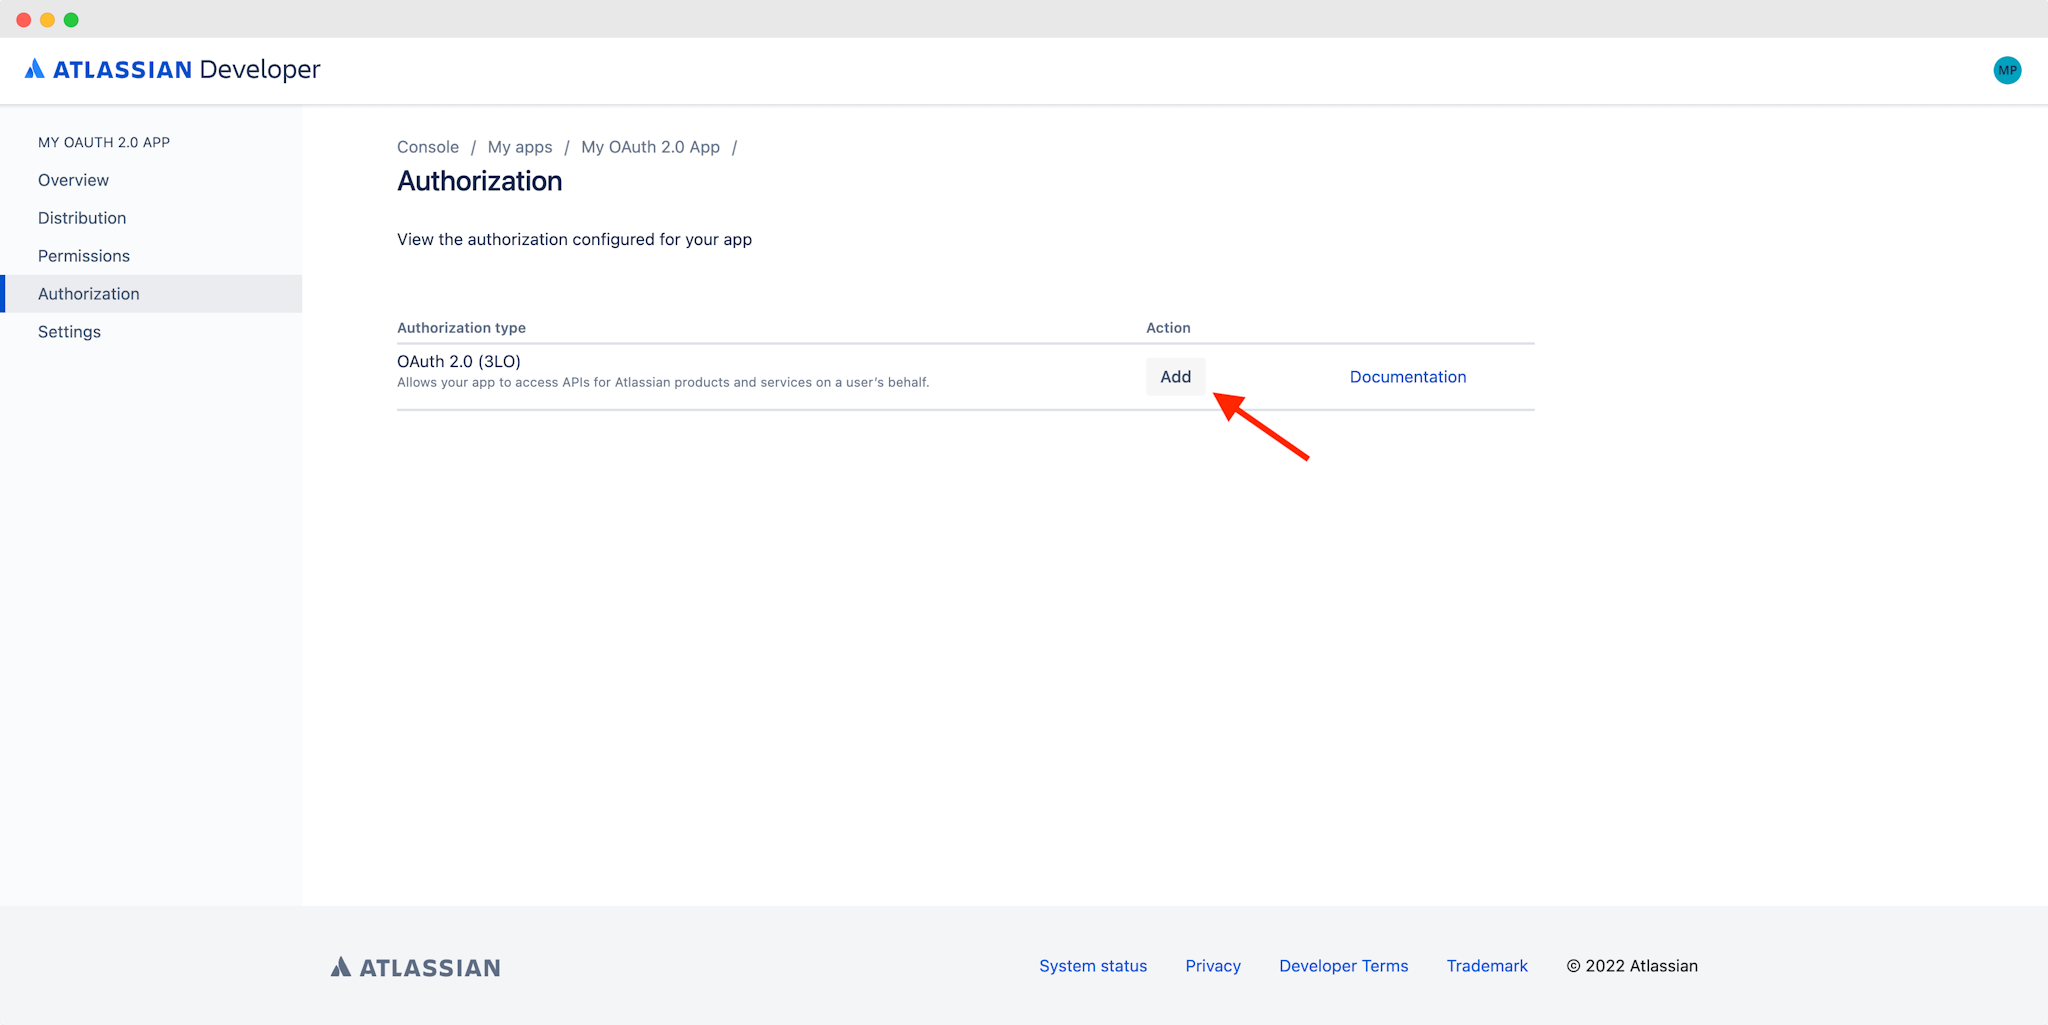Click the MY OAUTH 2.0 APP sidebar header

pos(104,142)
